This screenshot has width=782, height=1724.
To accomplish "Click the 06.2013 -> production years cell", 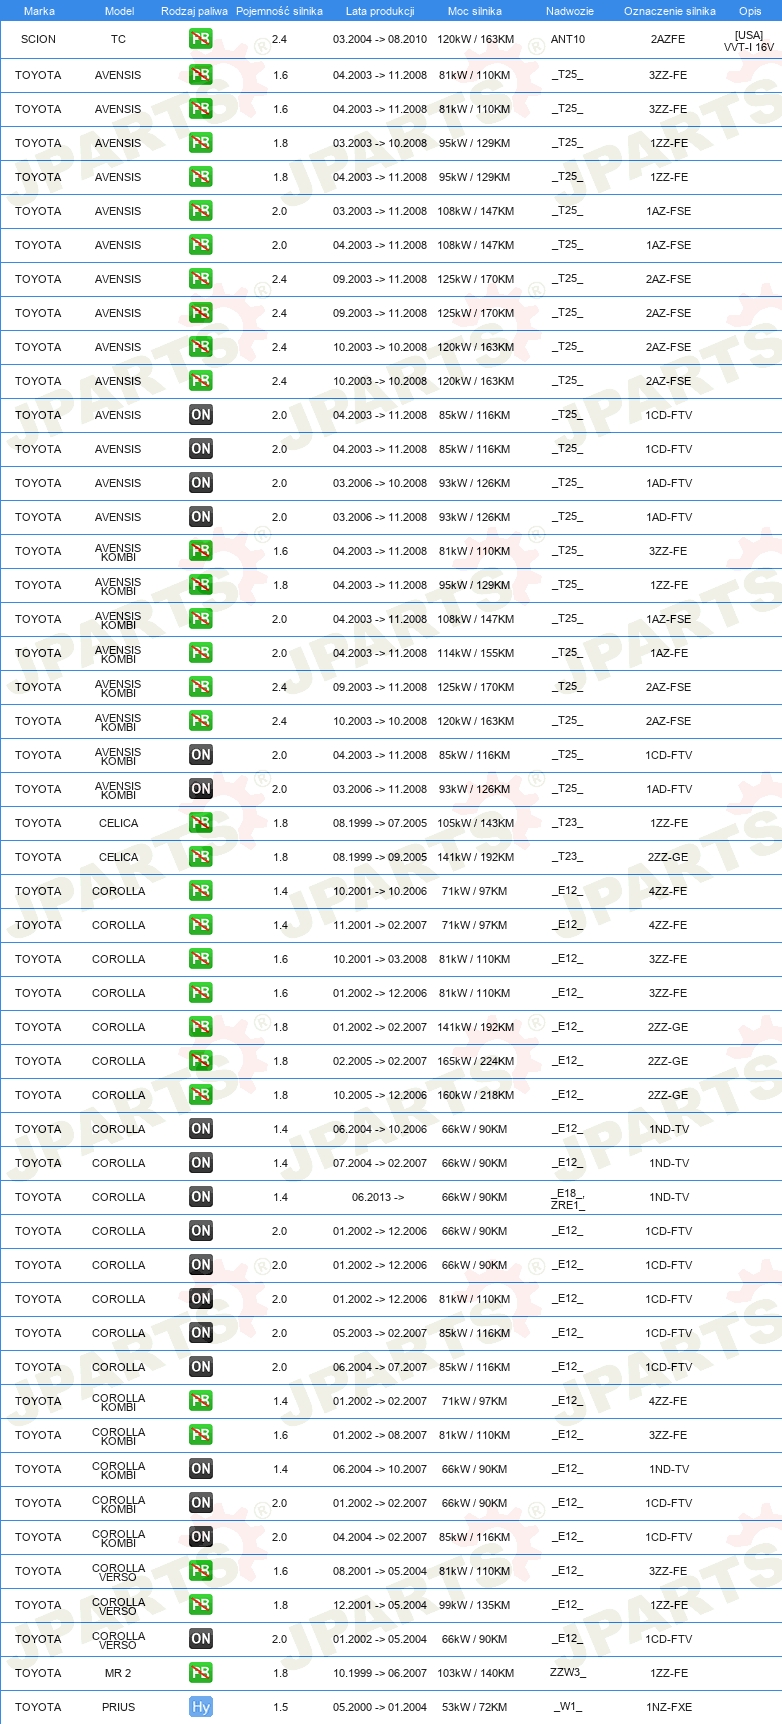I will (378, 1197).
